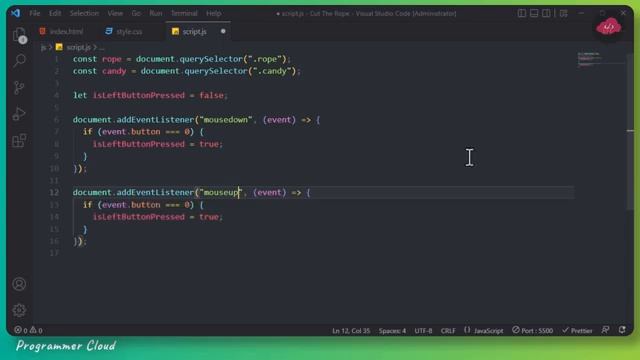Viewport: 640px width, 360px height.
Task: Click the red cloud code logo
Action: [609, 27]
